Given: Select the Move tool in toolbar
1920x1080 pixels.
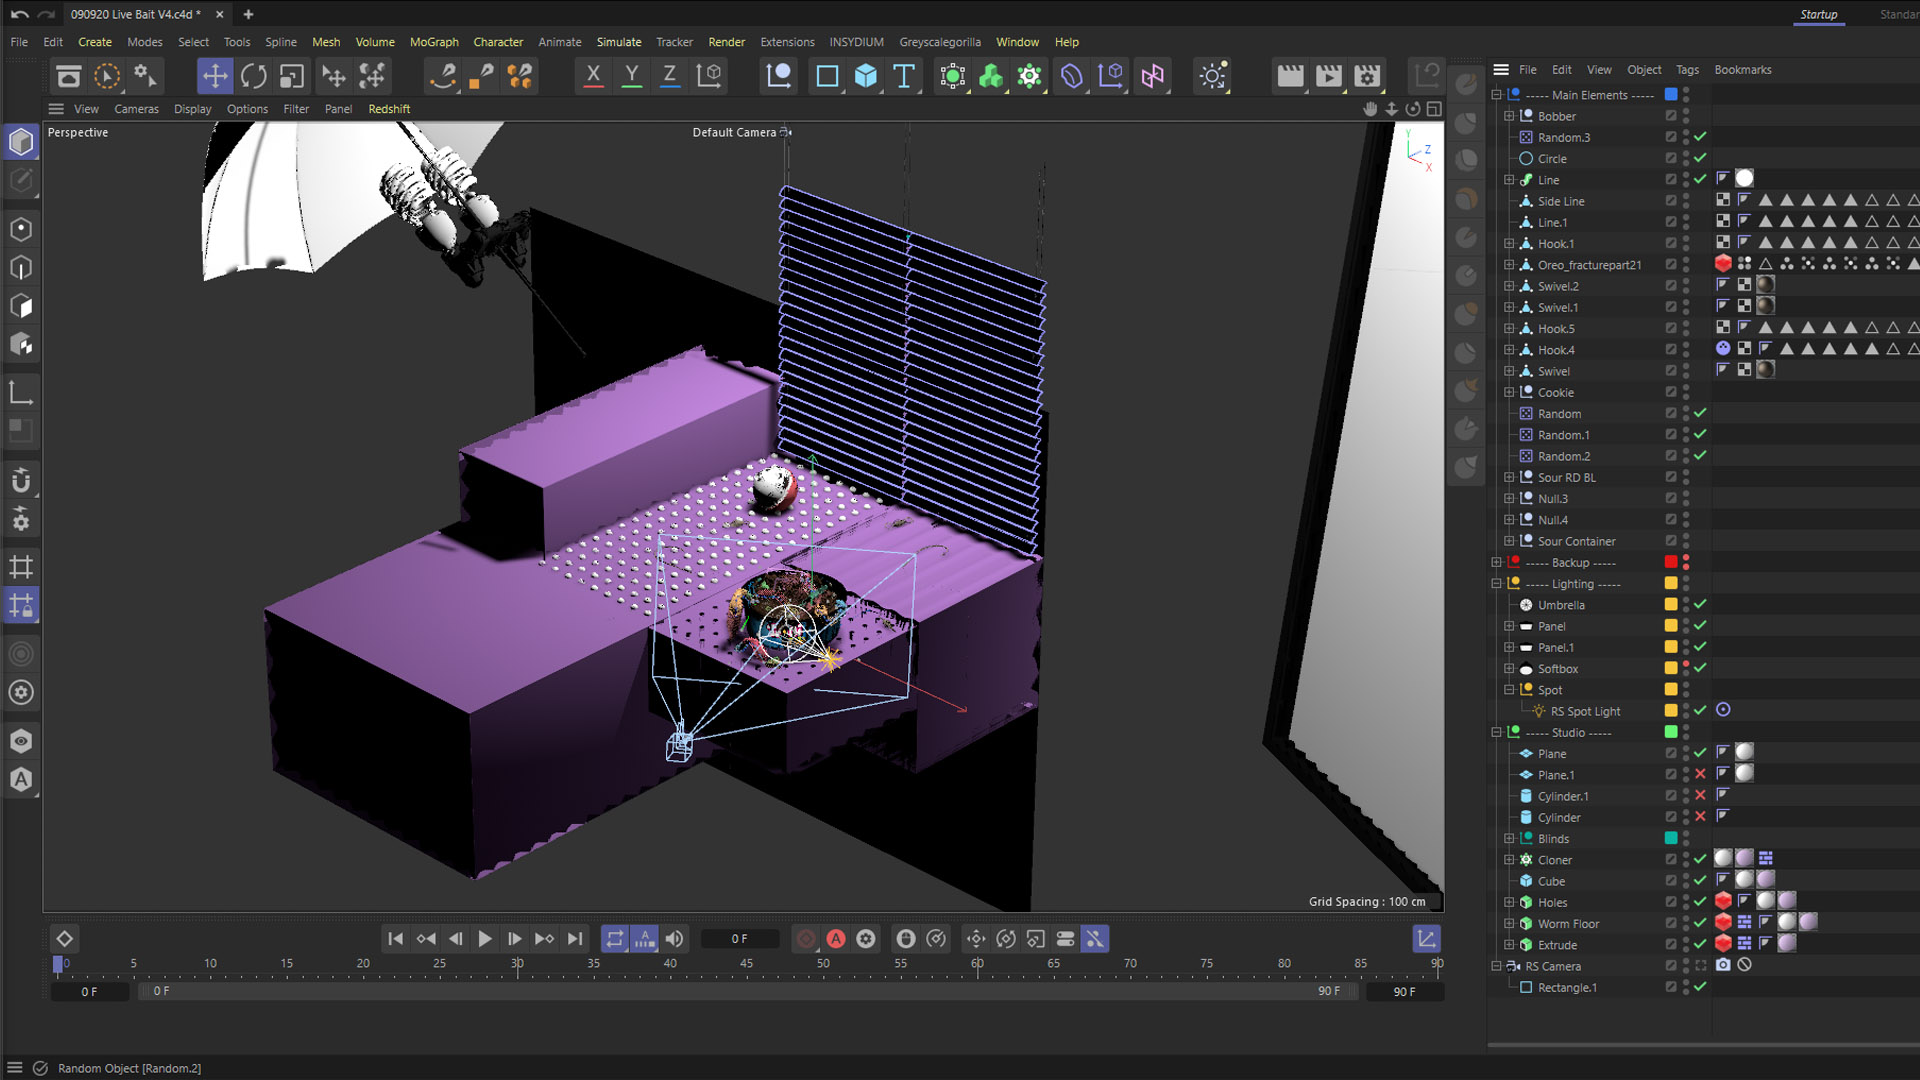Looking at the screenshot, I should coord(214,76).
